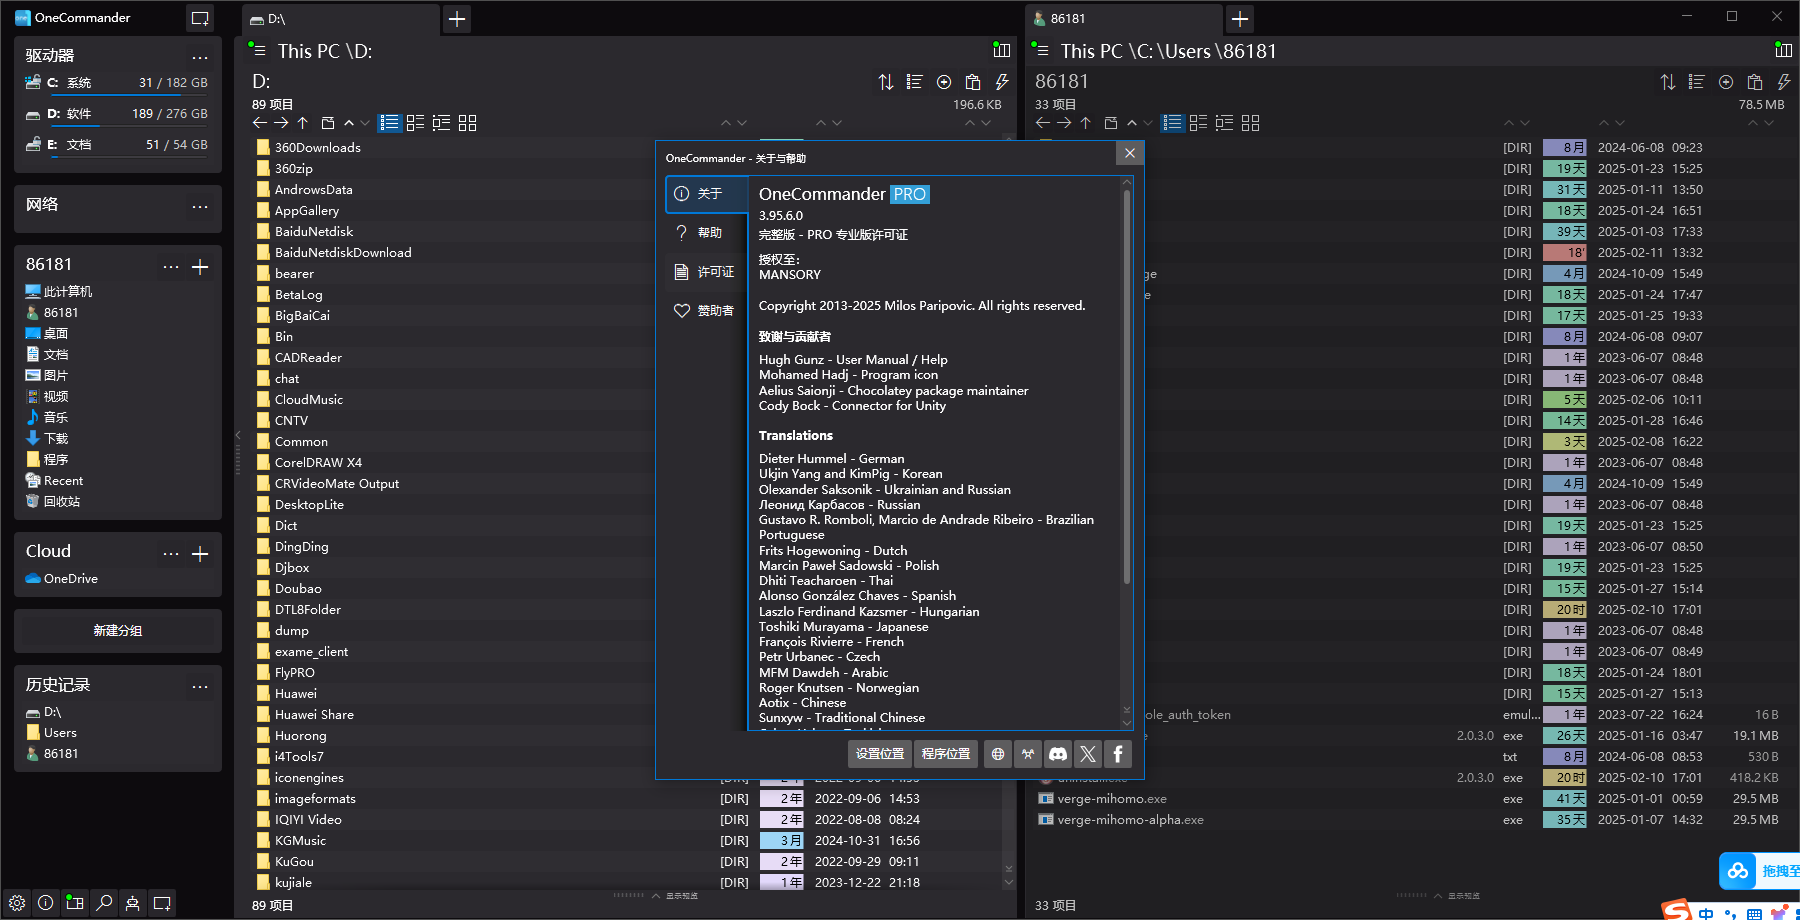Open the 86181 pane hamburger menu
Screen dimensions: 1800x920
1042,50
